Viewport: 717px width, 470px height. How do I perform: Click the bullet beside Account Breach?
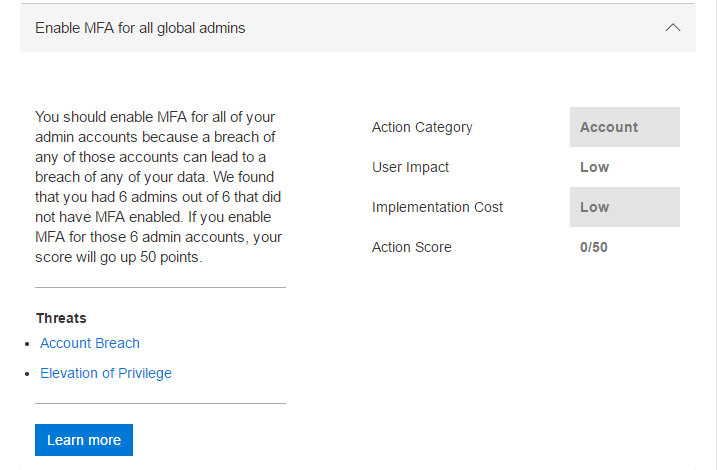(27, 344)
